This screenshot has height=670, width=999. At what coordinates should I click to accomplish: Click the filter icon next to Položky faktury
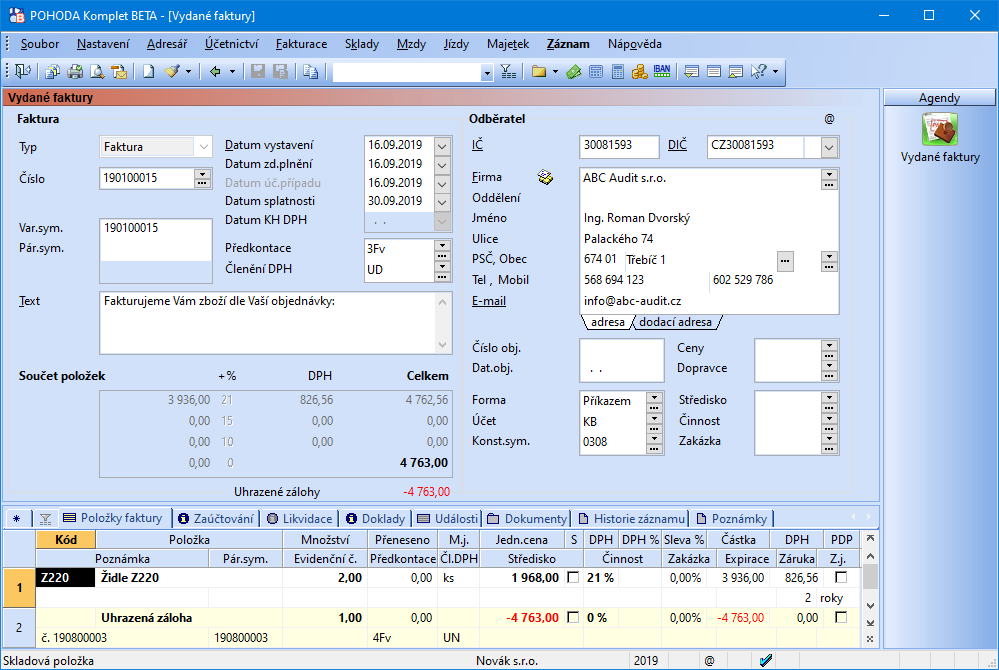[x=45, y=519]
